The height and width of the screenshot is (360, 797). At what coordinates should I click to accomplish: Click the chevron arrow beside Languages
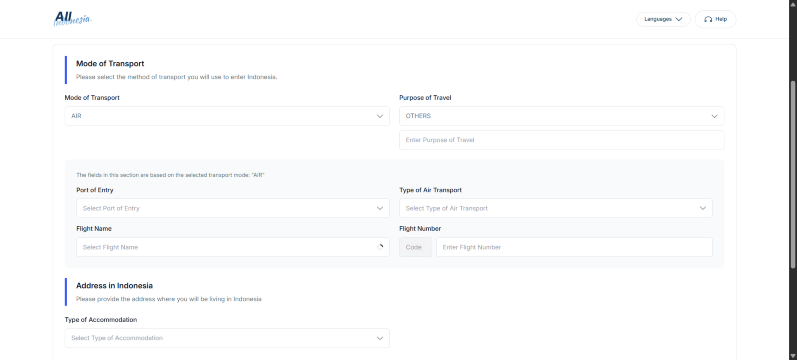pos(679,19)
